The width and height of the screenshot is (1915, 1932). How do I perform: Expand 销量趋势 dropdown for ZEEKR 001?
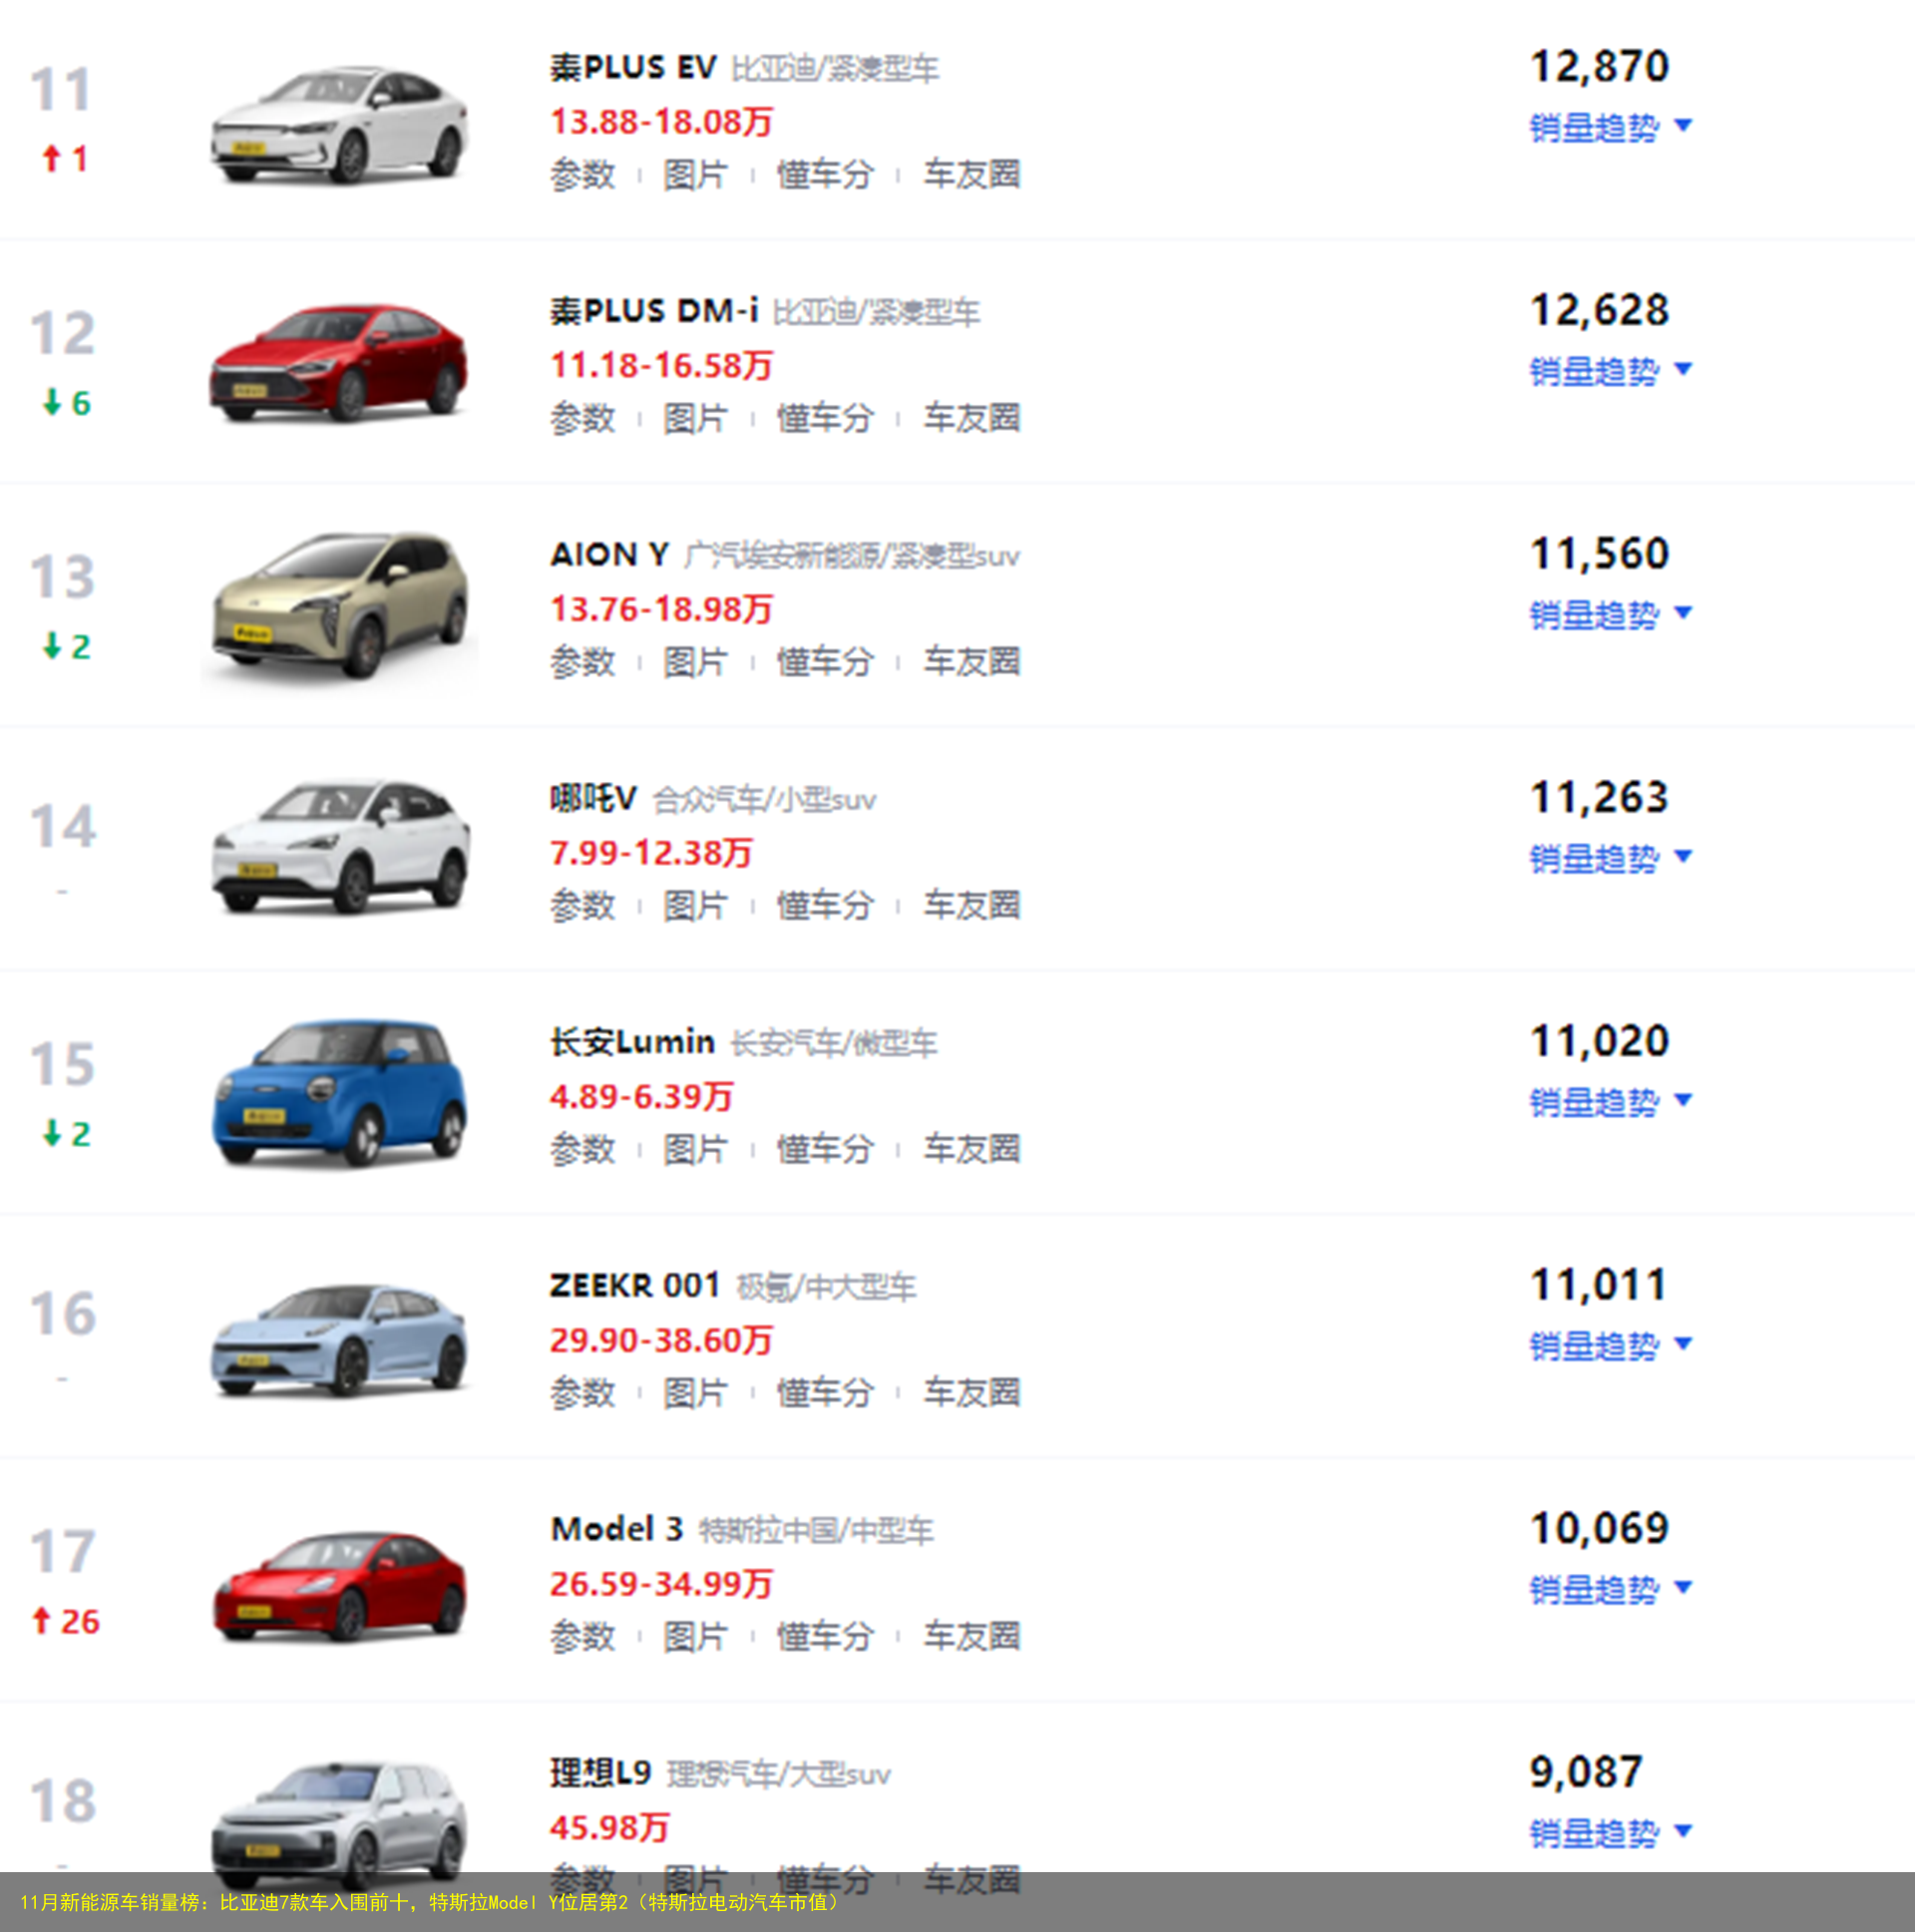[x=1610, y=1345]
